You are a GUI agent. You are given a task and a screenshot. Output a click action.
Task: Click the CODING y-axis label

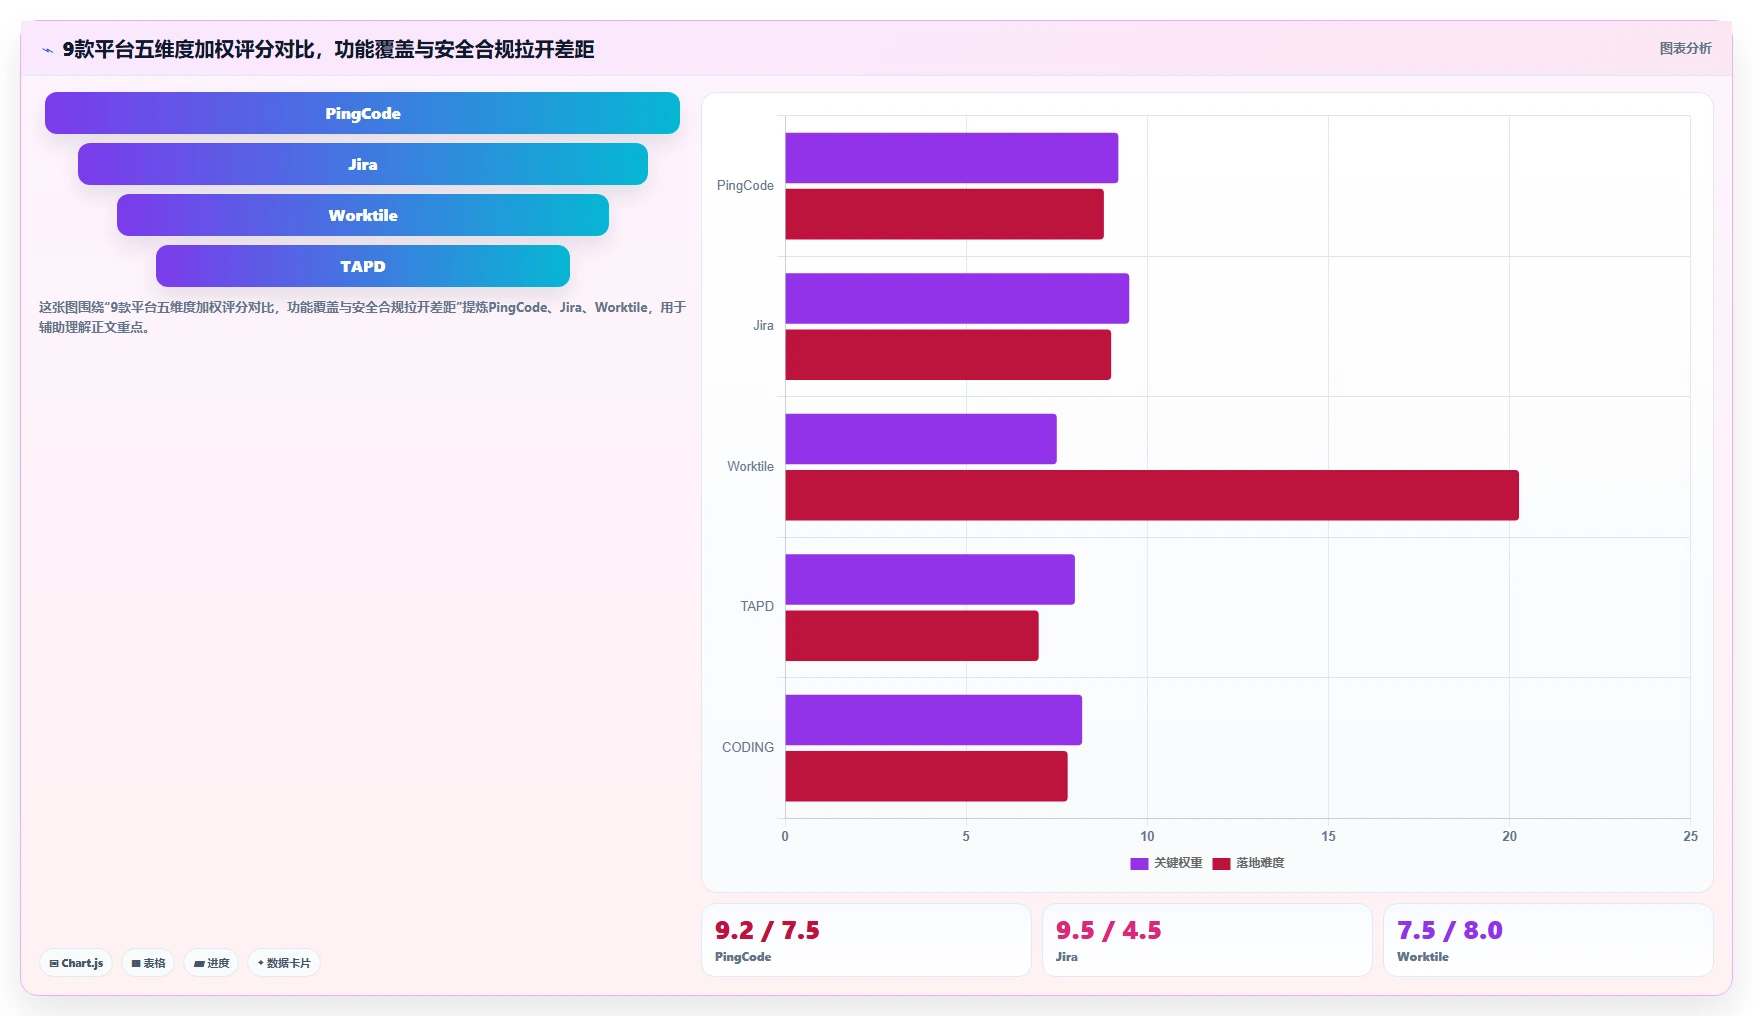coord(748,747)
